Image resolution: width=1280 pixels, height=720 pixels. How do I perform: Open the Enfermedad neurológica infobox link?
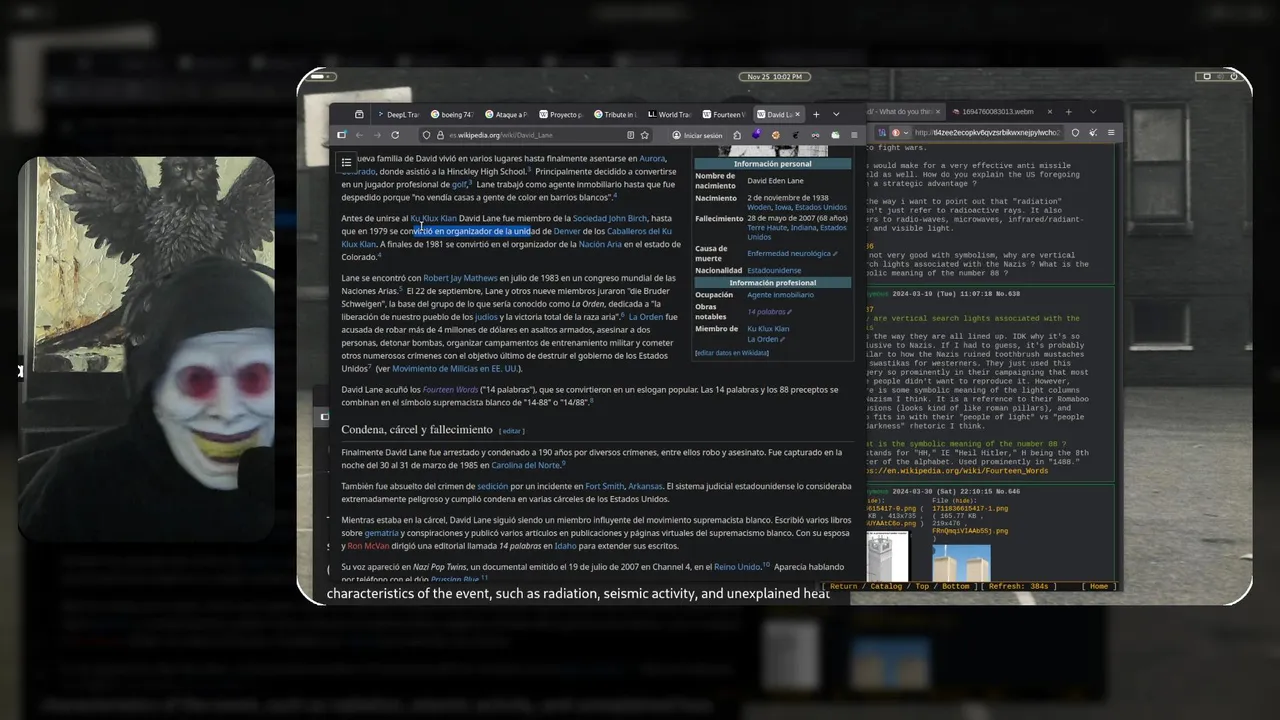pos(789,253)
